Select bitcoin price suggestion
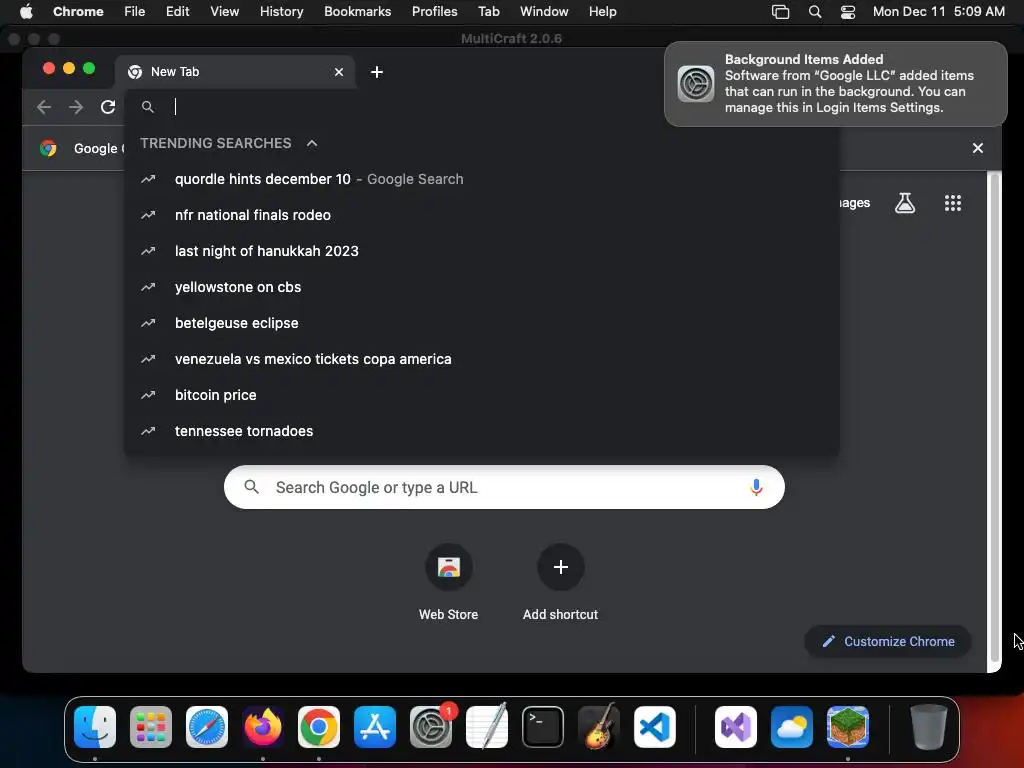 482,394
